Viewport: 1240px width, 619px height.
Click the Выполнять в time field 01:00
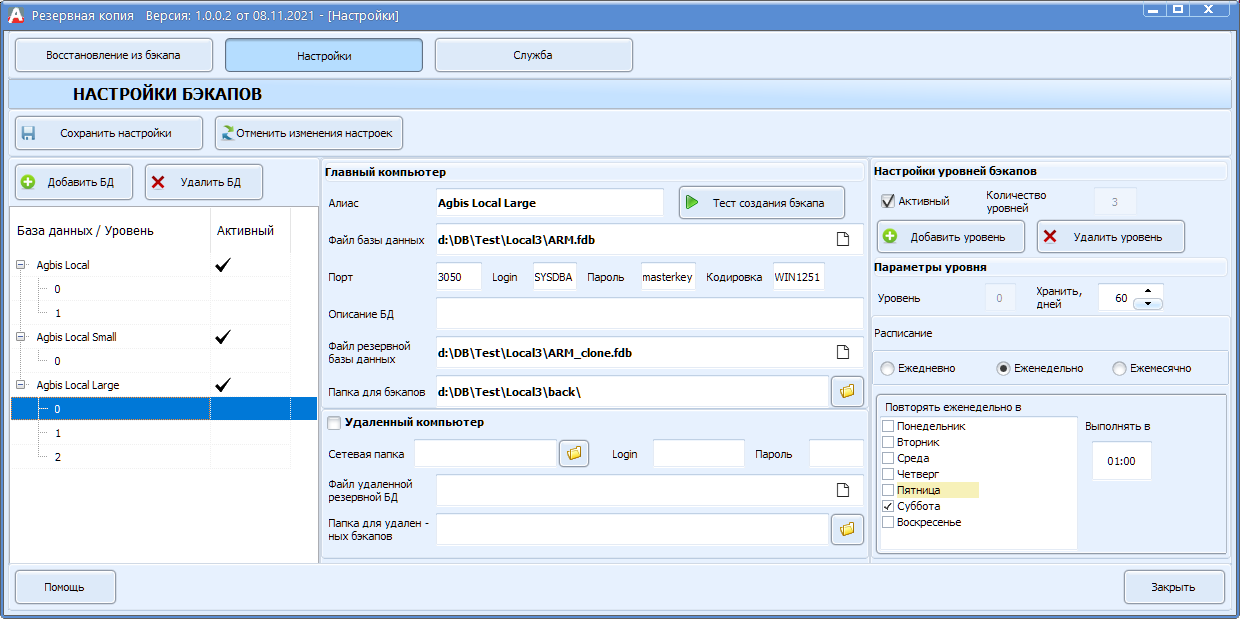point(1122,462)
